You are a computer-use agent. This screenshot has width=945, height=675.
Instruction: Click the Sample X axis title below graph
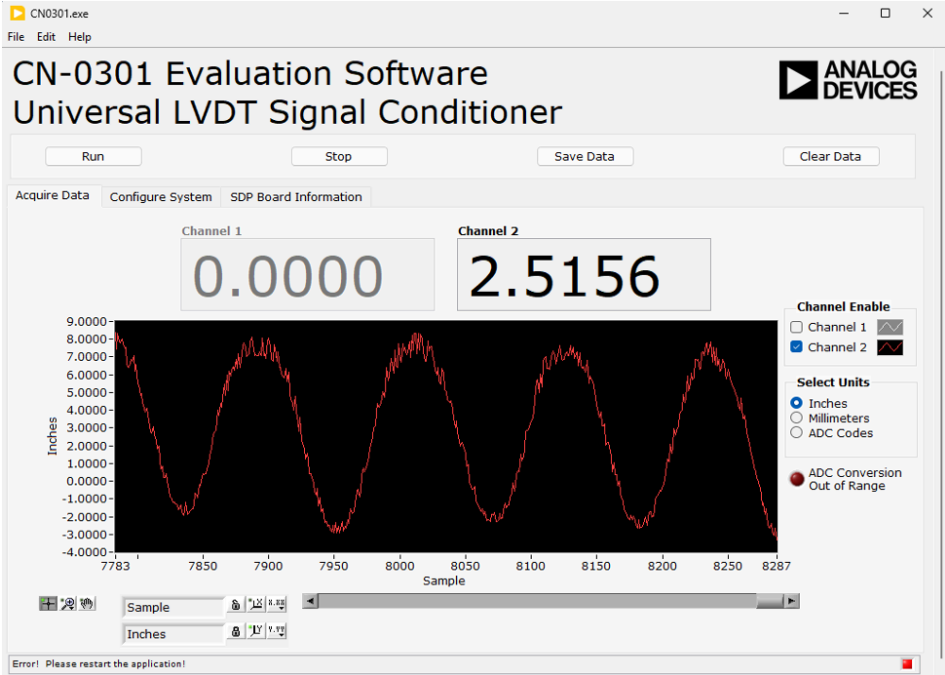click(444, 580)
